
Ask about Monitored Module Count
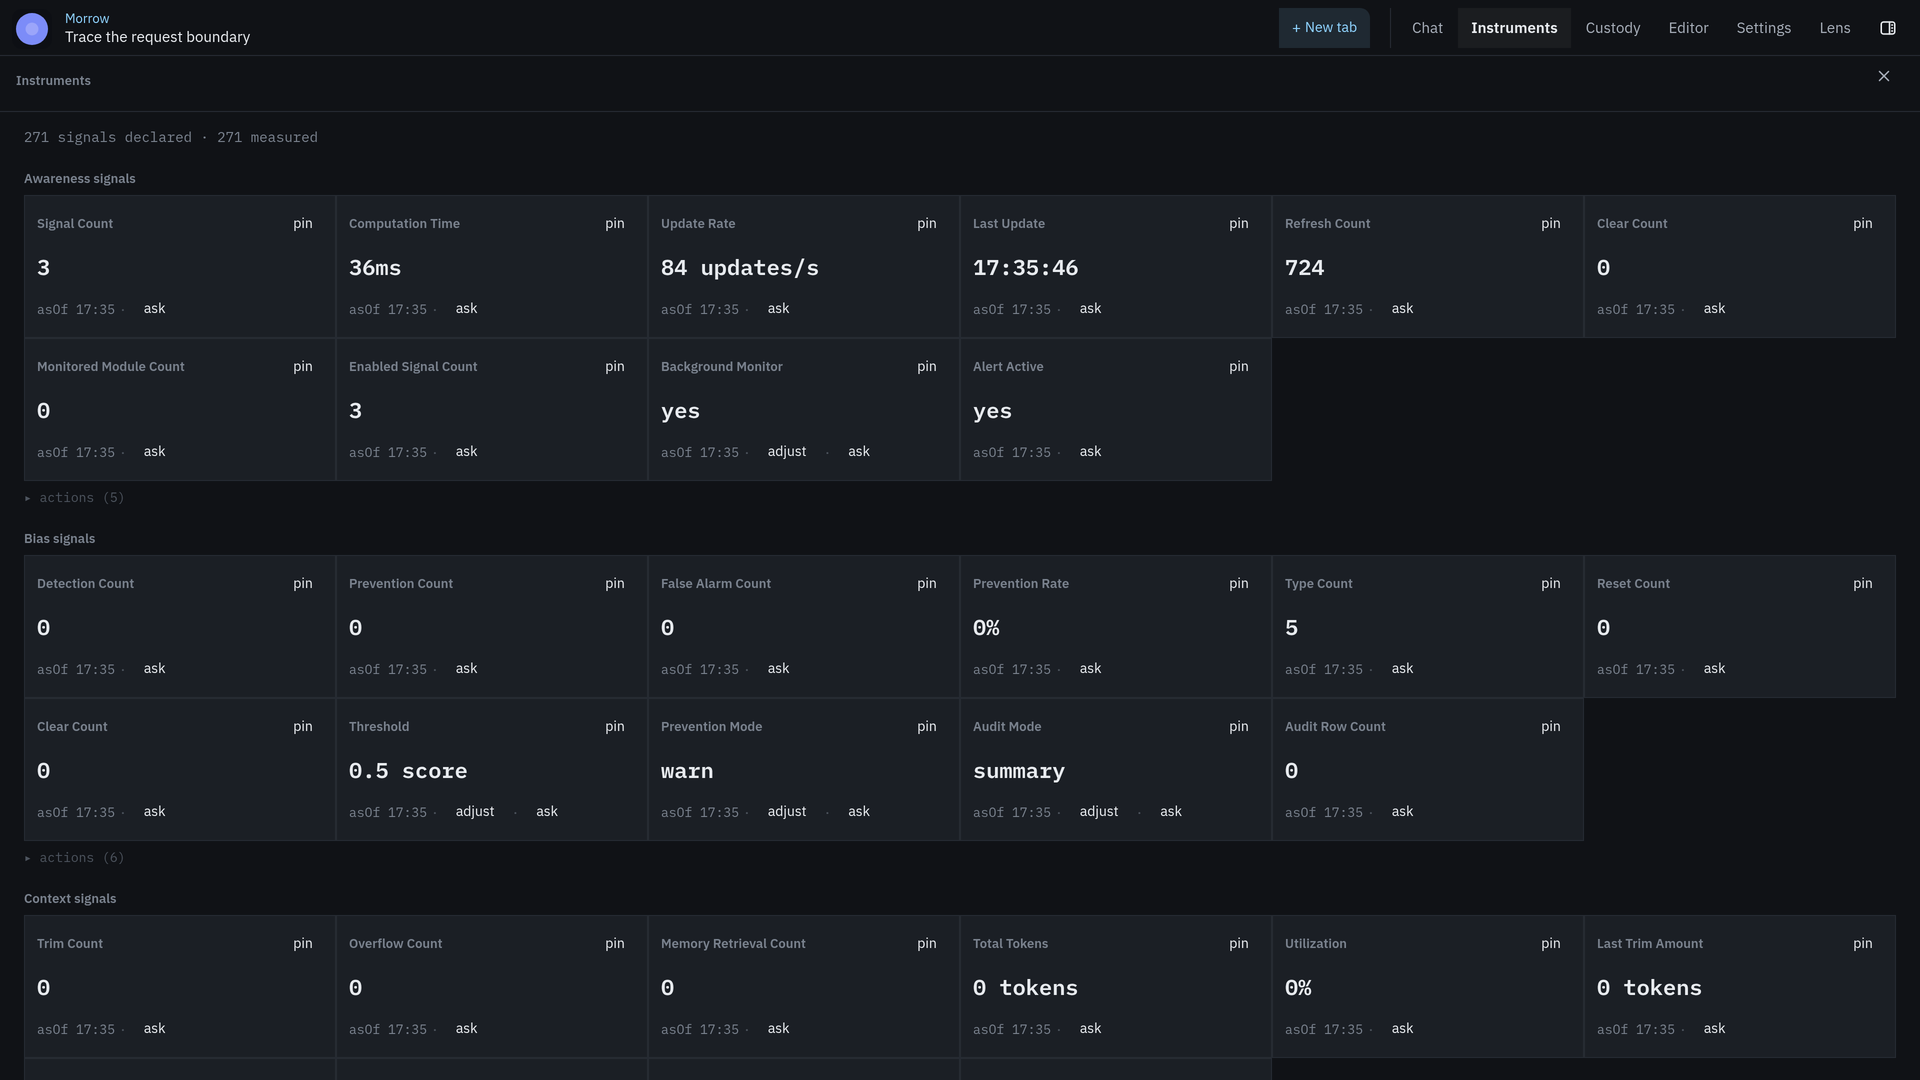pyautogui.click(x=155, y=451)
